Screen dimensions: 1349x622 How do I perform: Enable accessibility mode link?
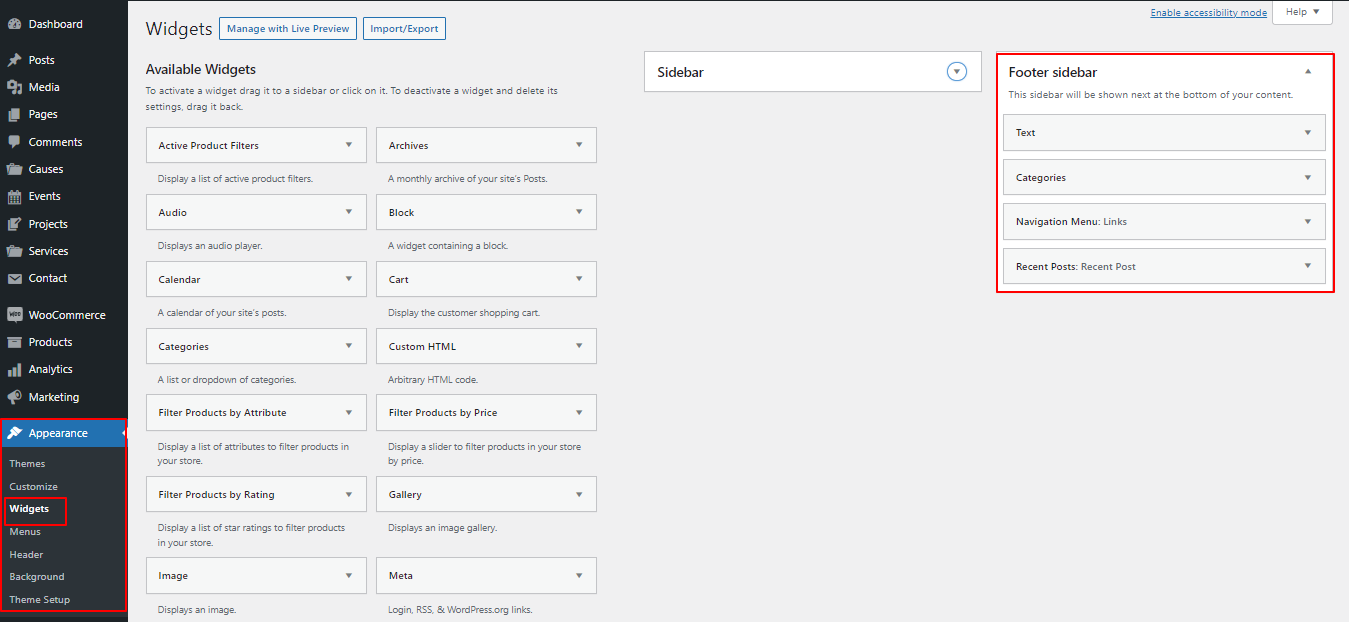[x=1208, y=13]
